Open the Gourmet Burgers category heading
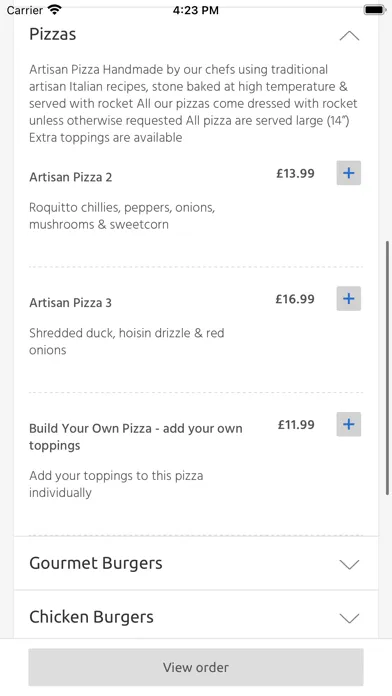392x696 pixels. (x=96, y=563)
